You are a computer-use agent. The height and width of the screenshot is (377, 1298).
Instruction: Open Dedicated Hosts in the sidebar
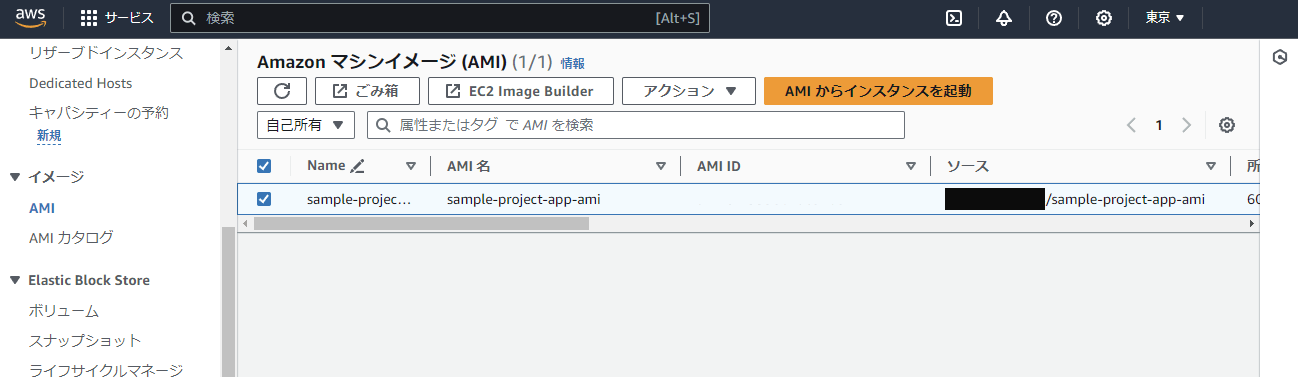tap(81, 83)
